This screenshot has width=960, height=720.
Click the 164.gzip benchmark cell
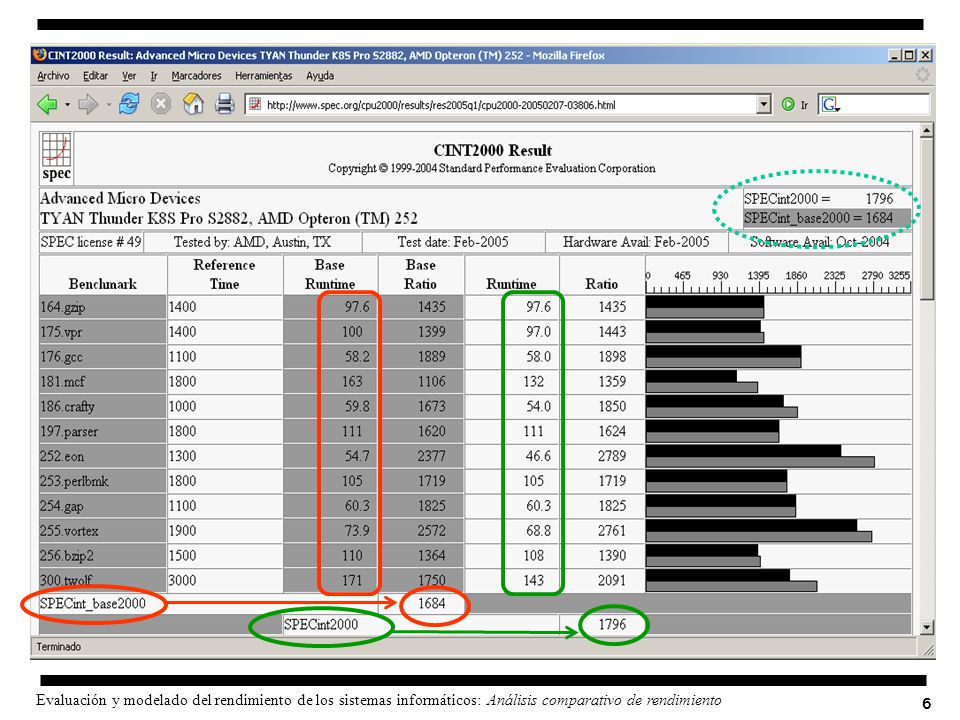coord(103,307)
